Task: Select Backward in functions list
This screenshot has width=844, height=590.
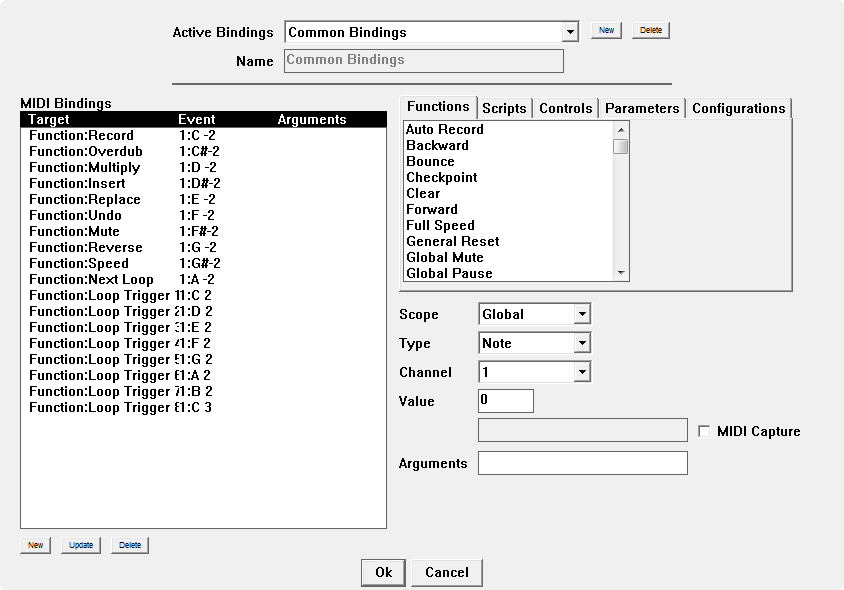Action: coord(509,145)
